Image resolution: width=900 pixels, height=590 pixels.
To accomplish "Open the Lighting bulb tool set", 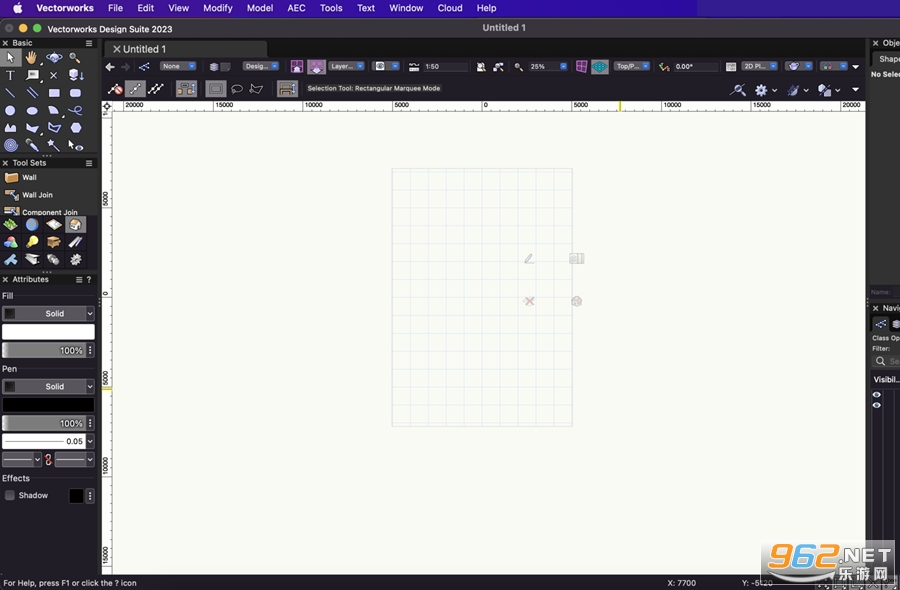I will 32,242.
